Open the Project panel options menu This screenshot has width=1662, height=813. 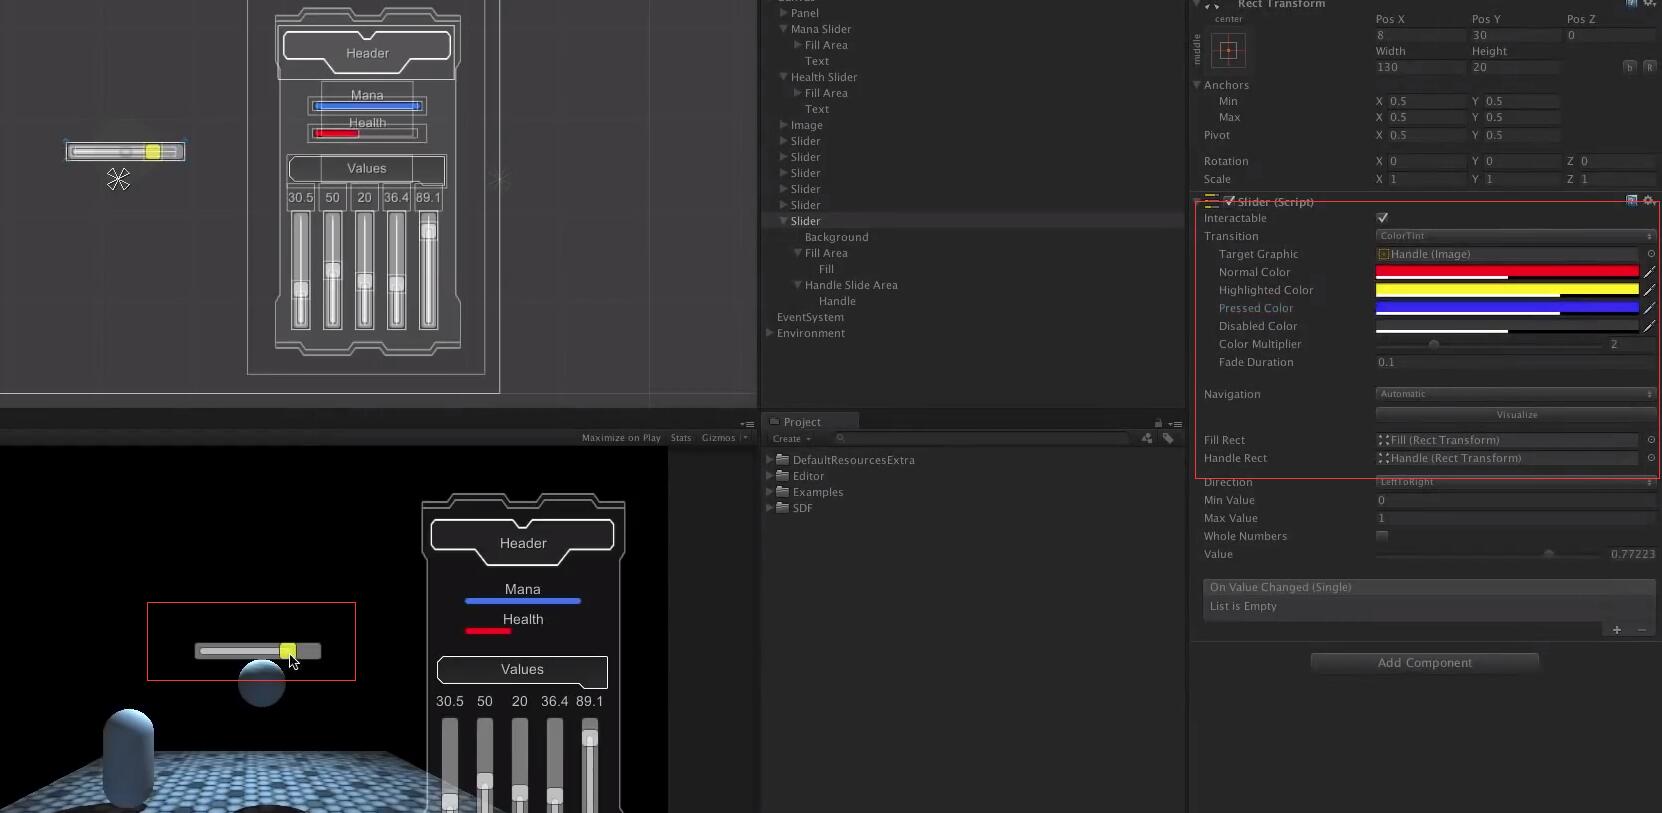click(1175, 423)
